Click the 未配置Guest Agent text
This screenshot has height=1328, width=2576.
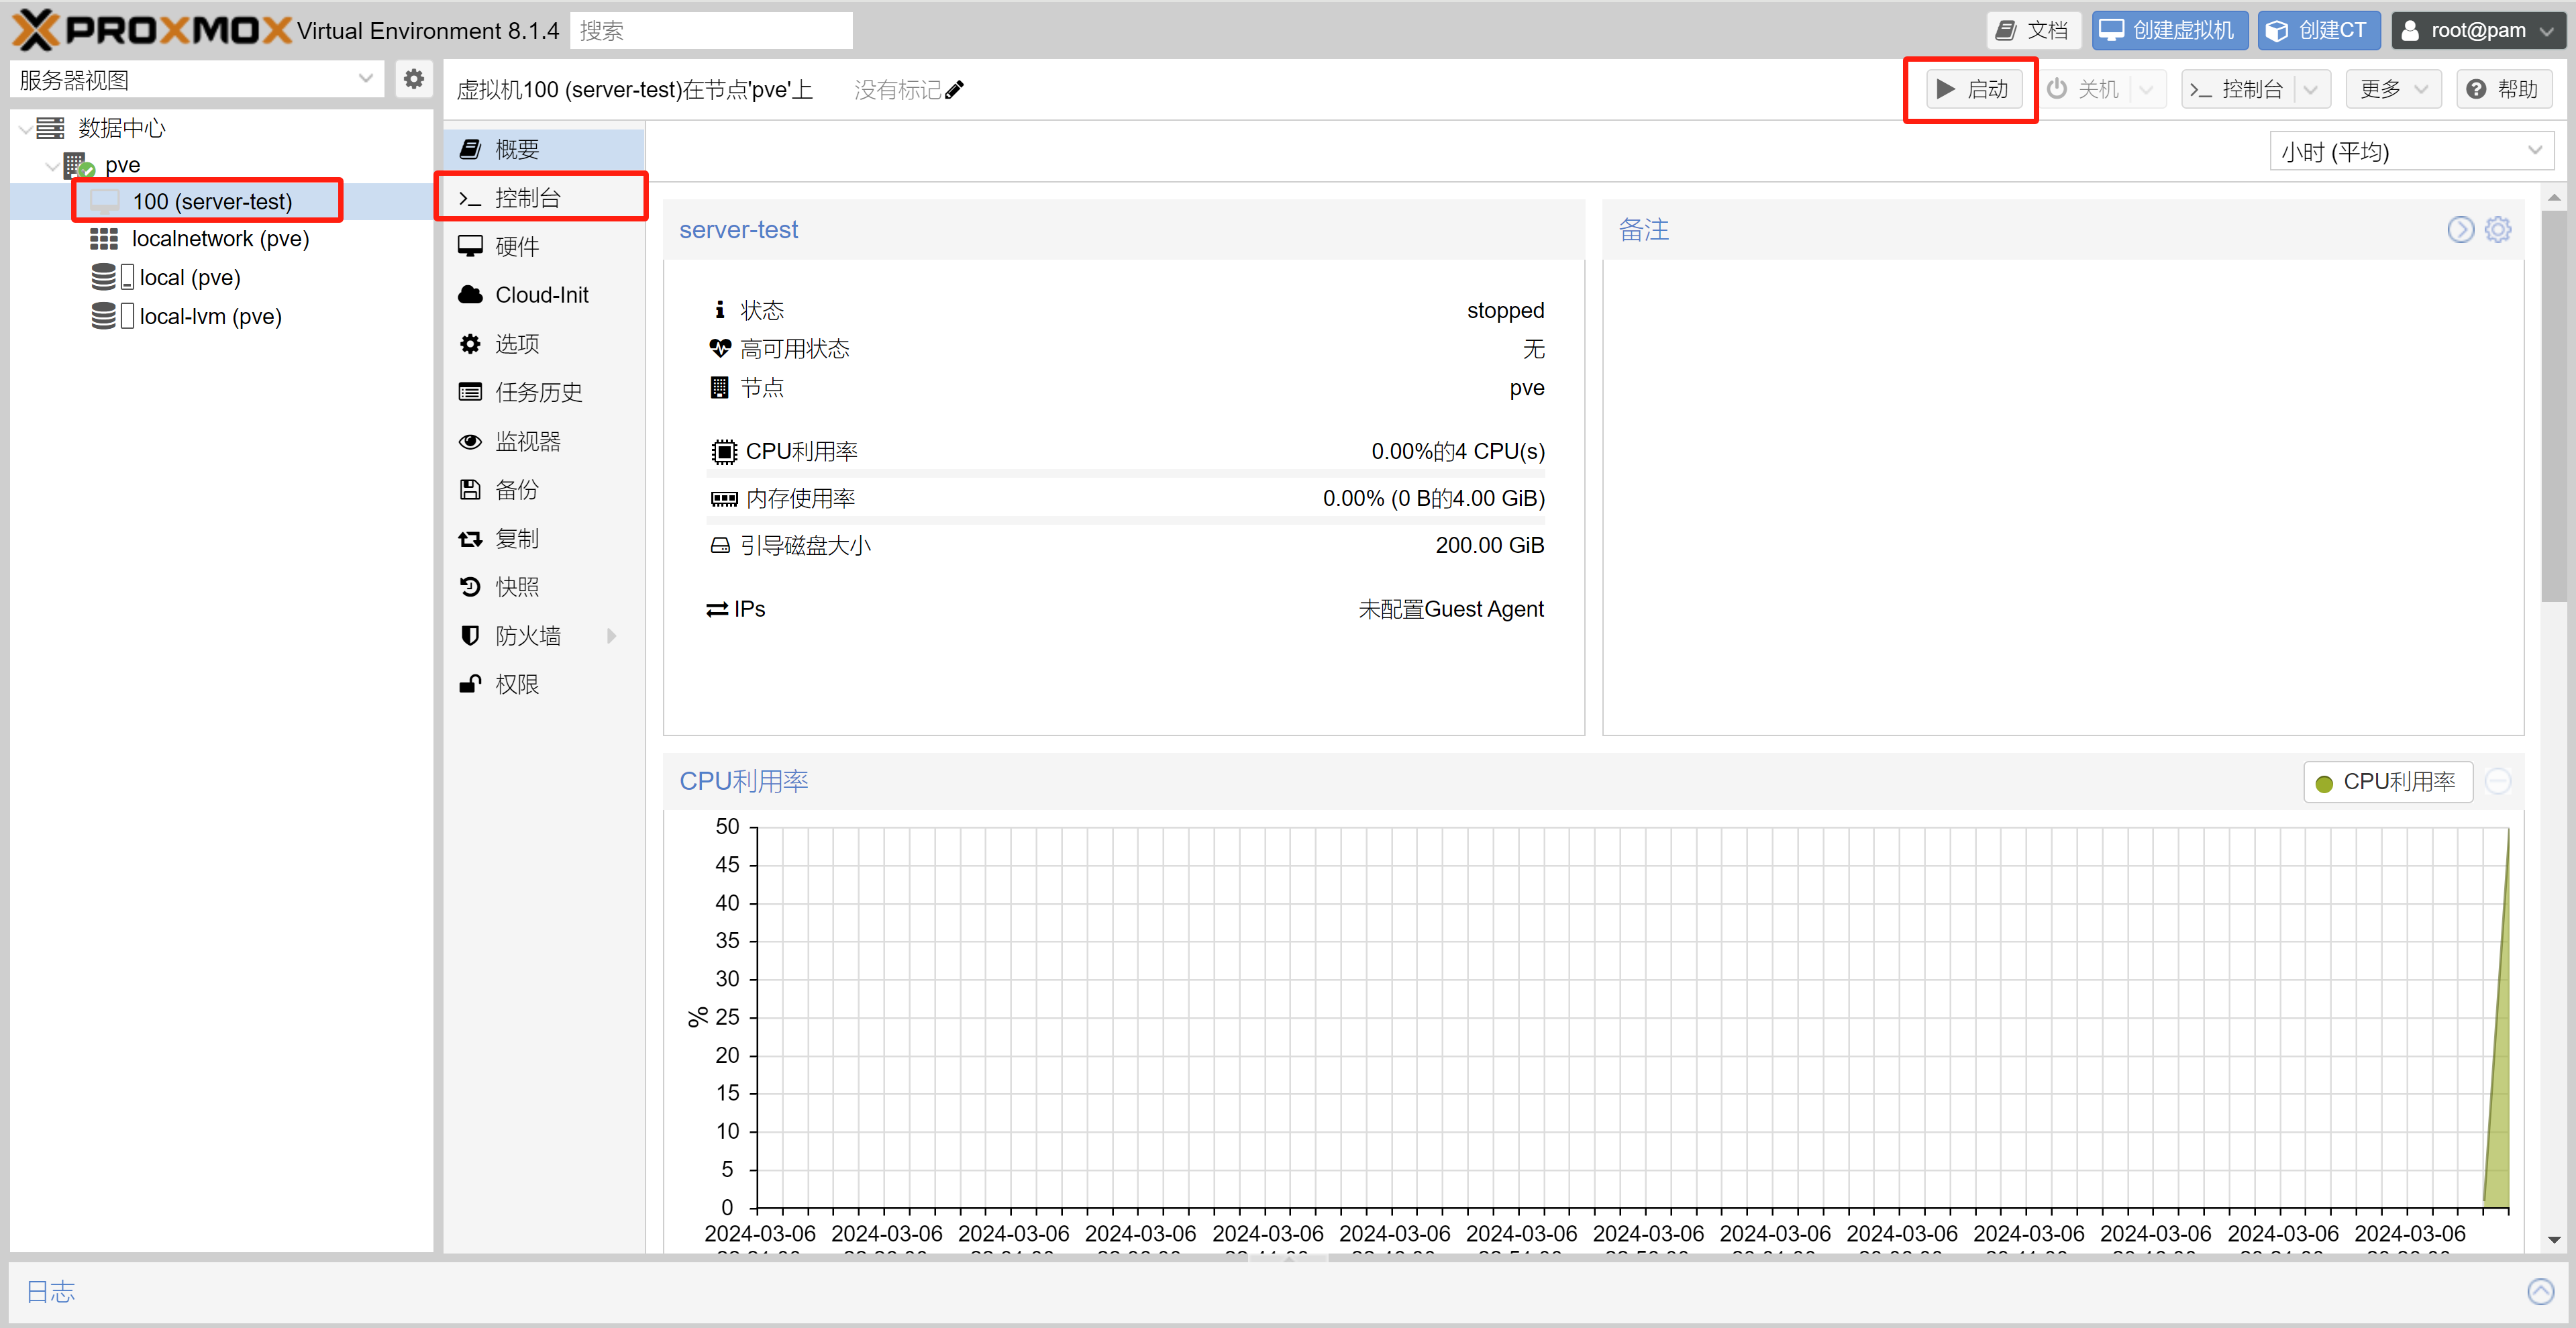(1451, 609)
